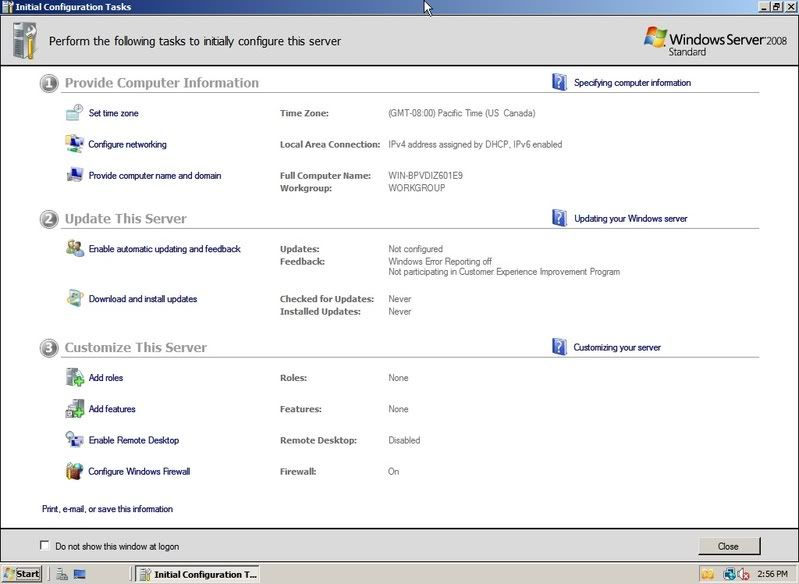Click the Configure networking icon
The image size is (799, 584).
coord(74,144)
